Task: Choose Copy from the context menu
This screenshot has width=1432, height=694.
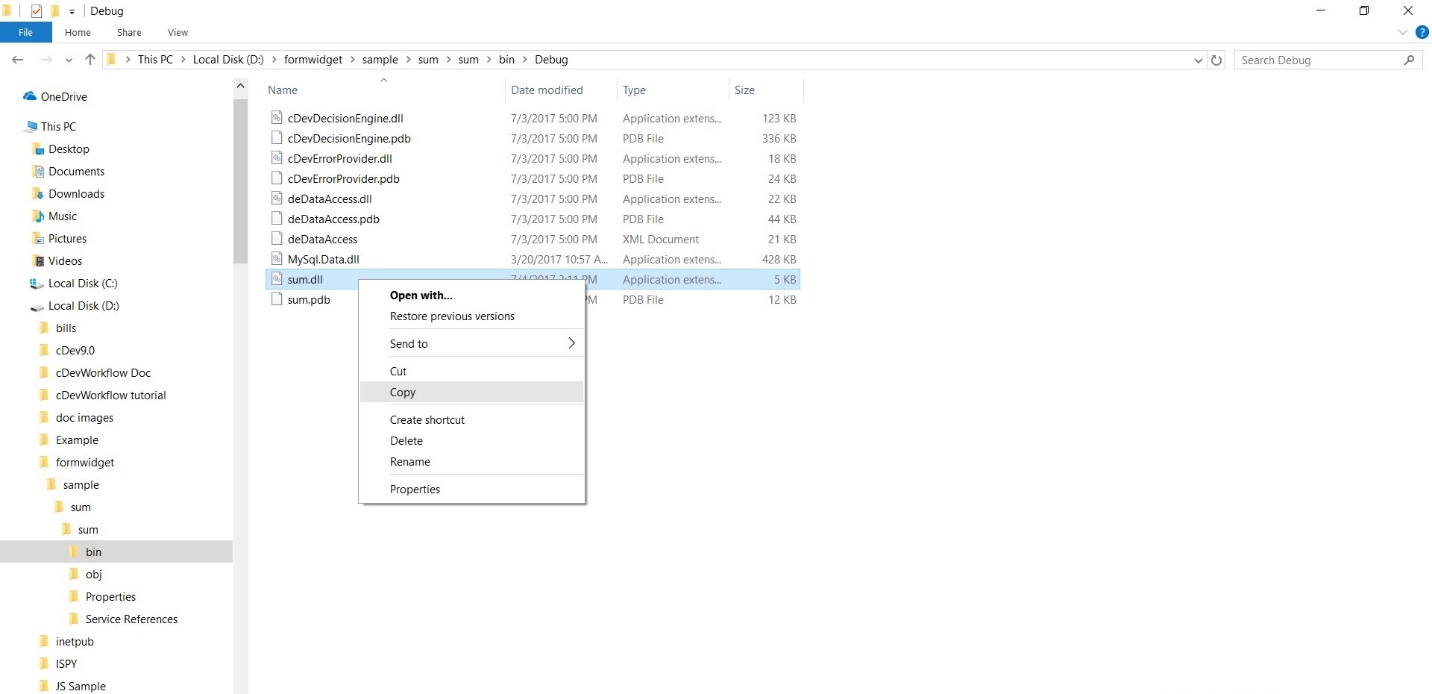Action: (x=403, y=392)
